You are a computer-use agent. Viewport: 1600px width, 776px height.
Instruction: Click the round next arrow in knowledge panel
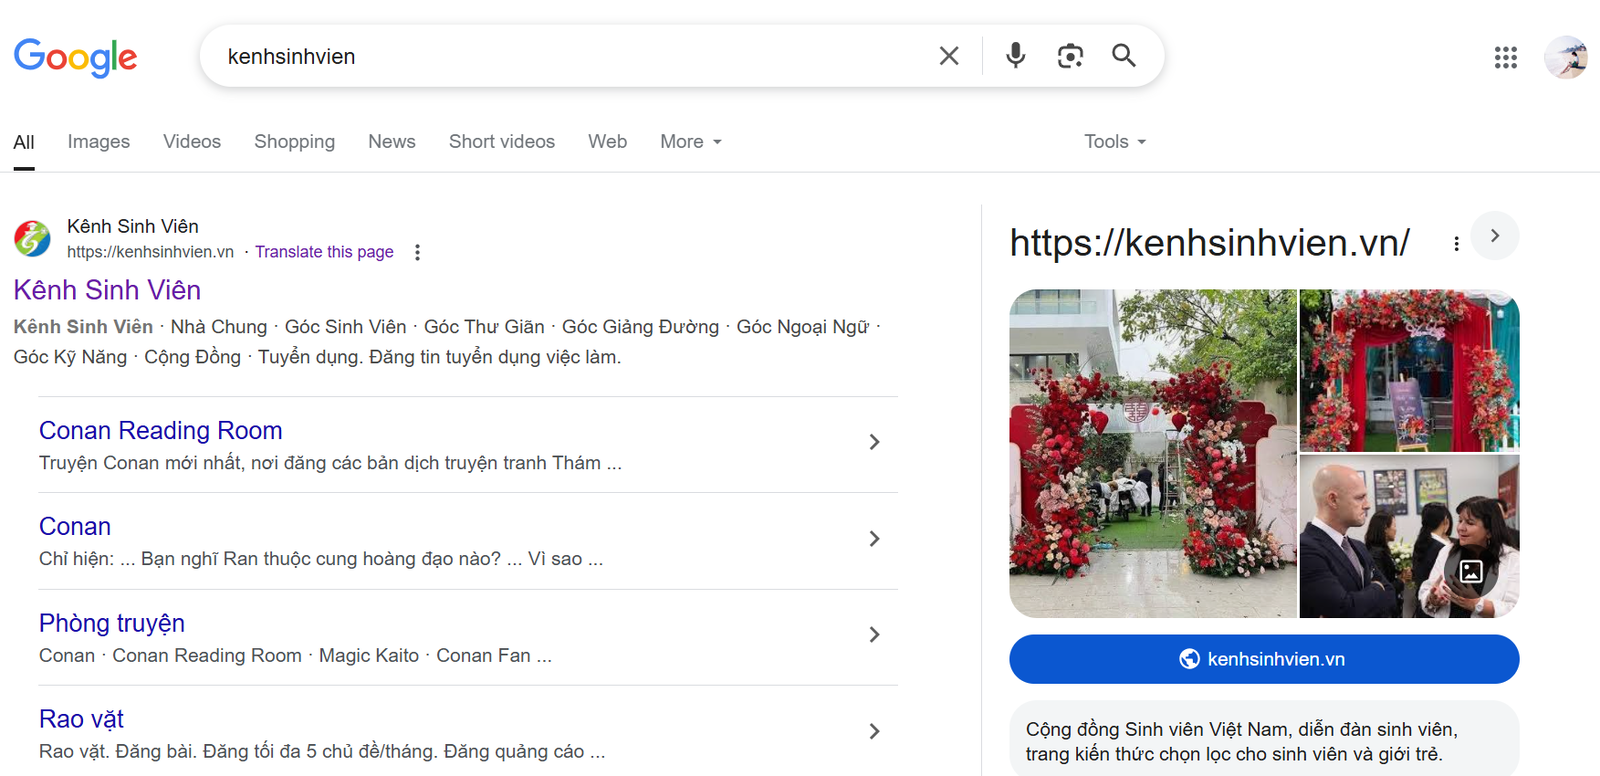[1495, 236]
